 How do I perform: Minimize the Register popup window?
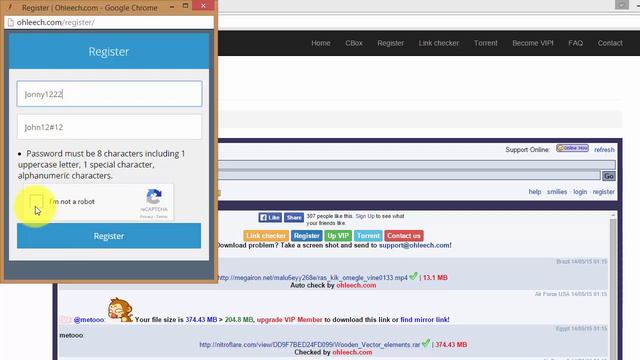click(172, 6)
